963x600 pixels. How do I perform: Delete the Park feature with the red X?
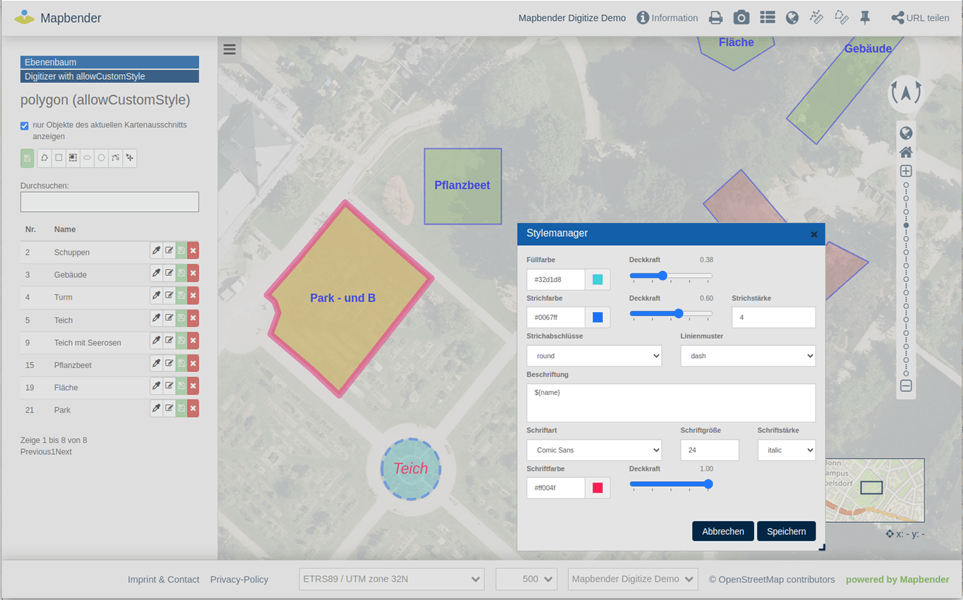(193, 408)
